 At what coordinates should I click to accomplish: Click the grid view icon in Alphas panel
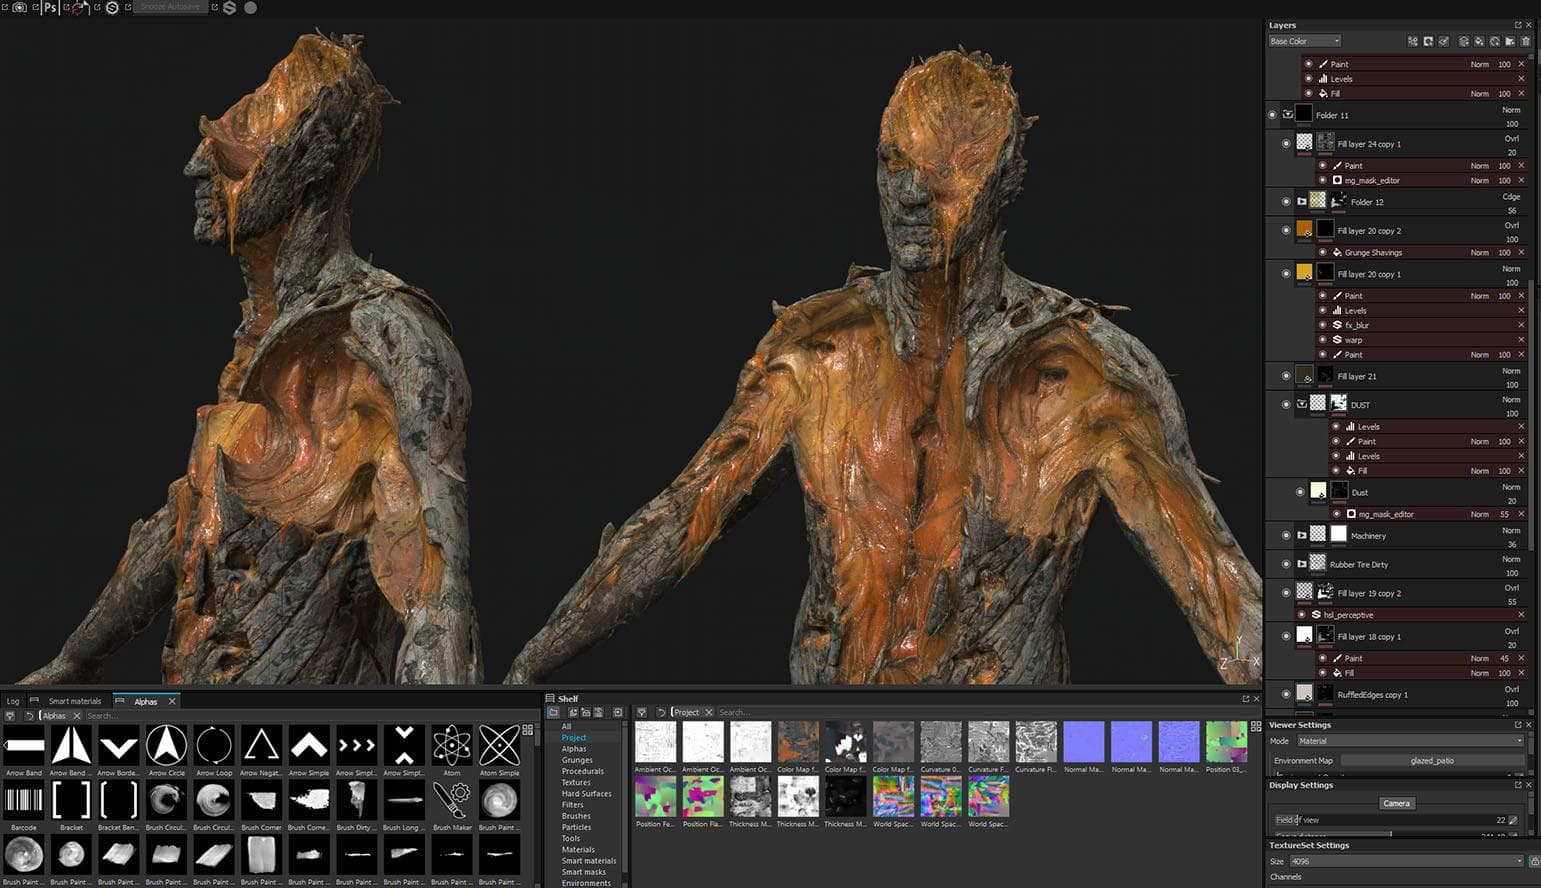(x=528, y=729)
